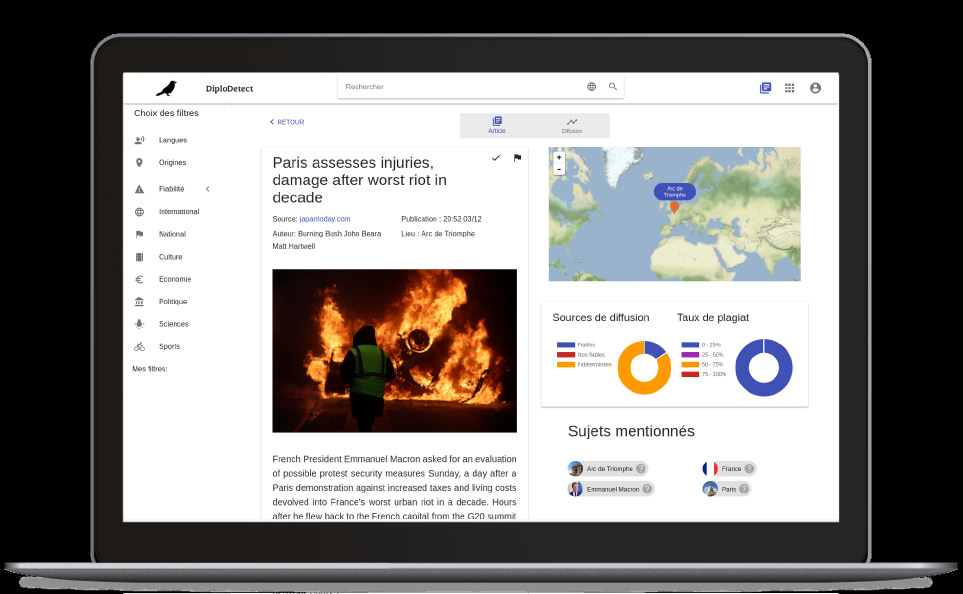This screenshot has height=594, width=963.
Task: Zoom in on the map
Action: pos(559,157)
